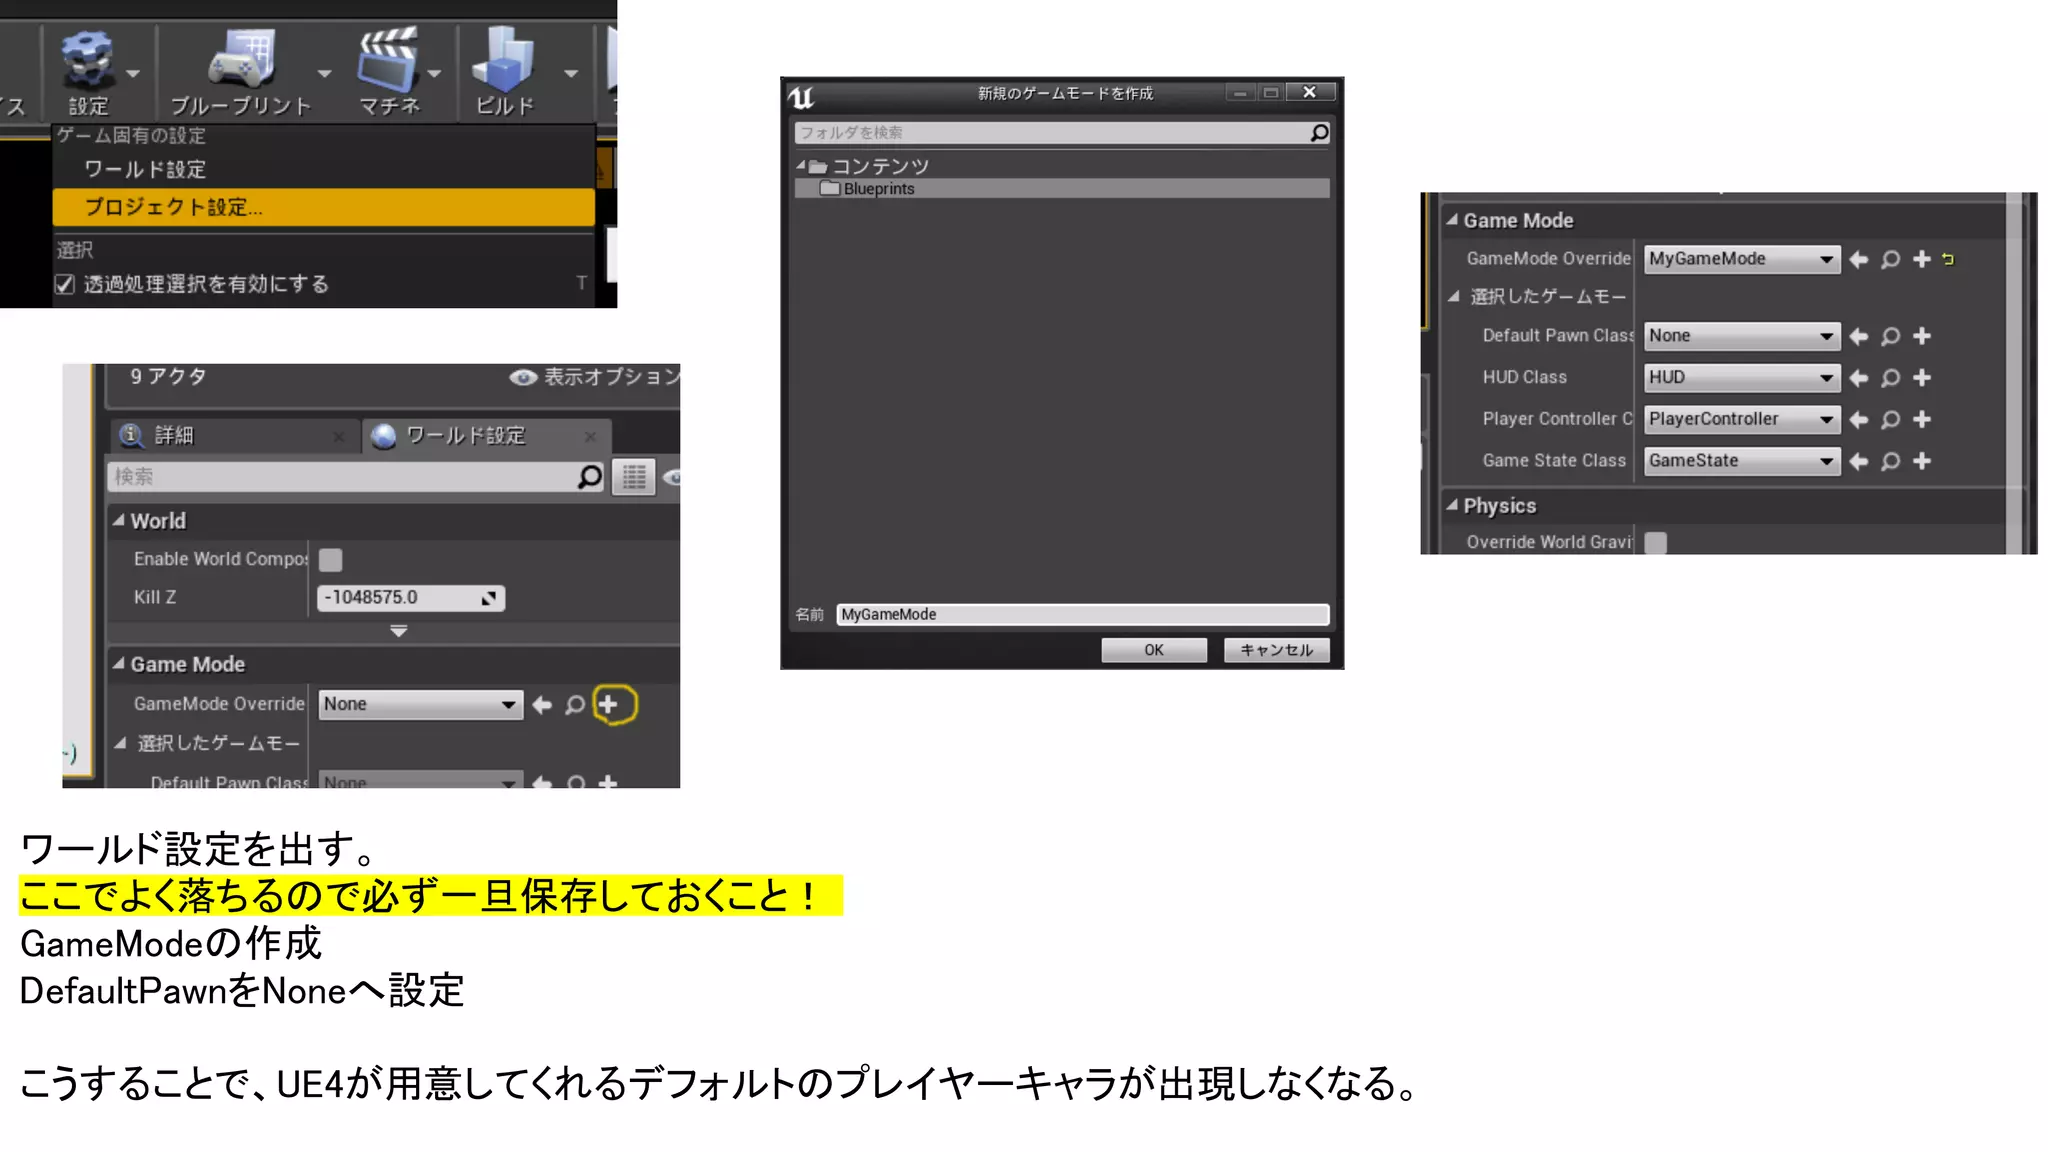The width and height of the screenshot is (2048, 1152).
Task: Use selected asset arrow for MyGameMode override
Action: click(1858, 260)
